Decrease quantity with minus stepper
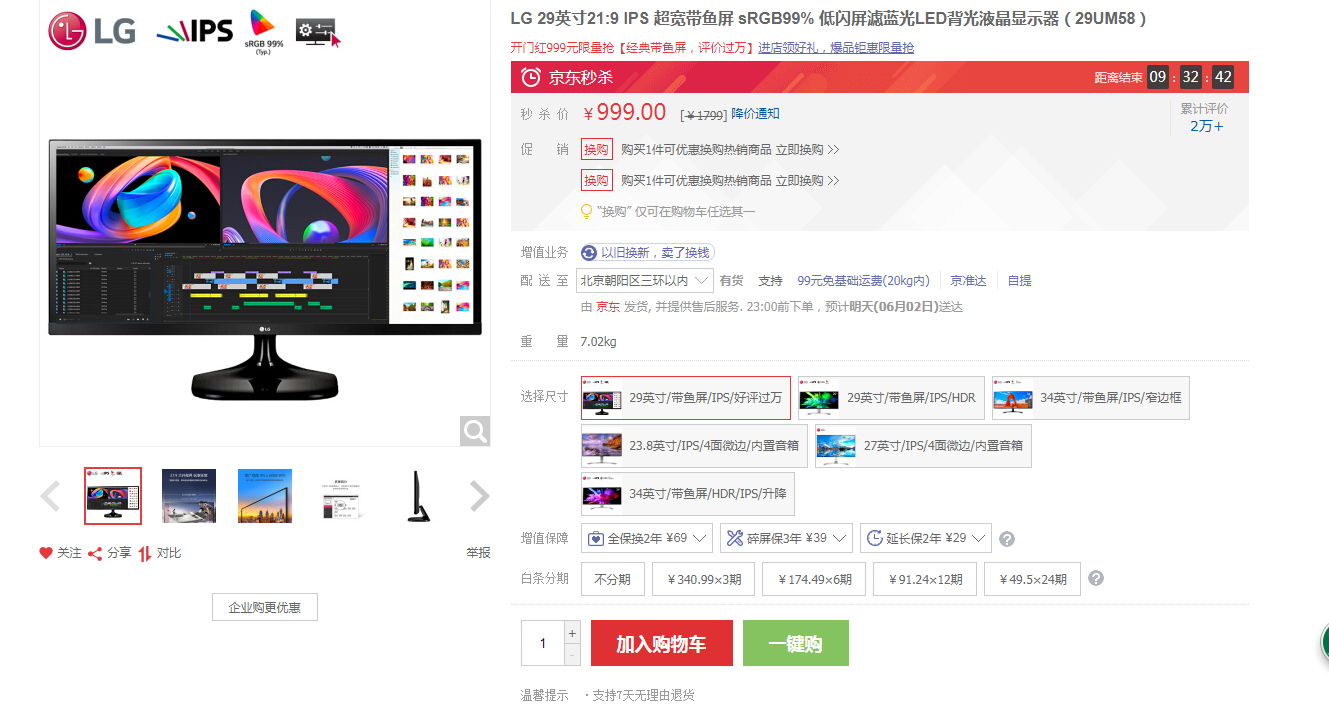1329x705 pixels. (572, 655)
